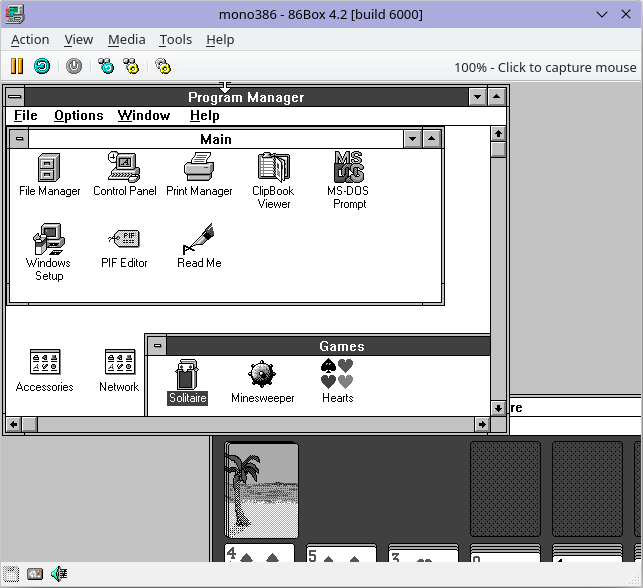The height and width of the screenshot is (588, 643).
Task: Click the sound speaker status bar icon
Action: pos(59,574)
